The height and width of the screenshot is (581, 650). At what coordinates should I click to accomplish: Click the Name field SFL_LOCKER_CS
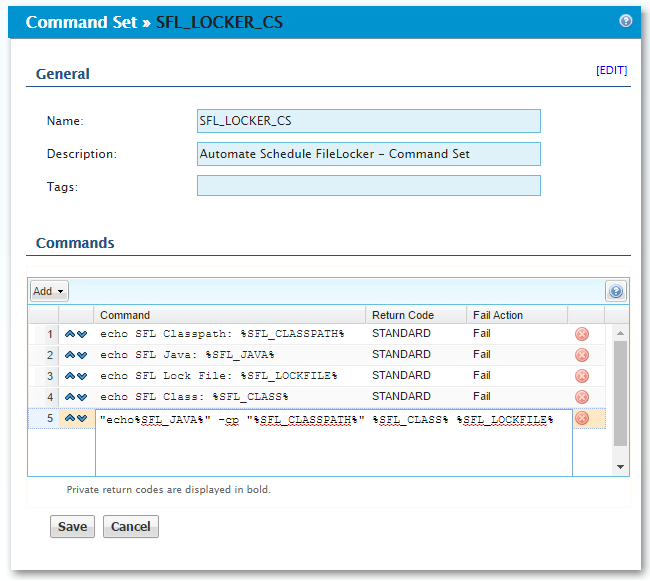point(368,121)
